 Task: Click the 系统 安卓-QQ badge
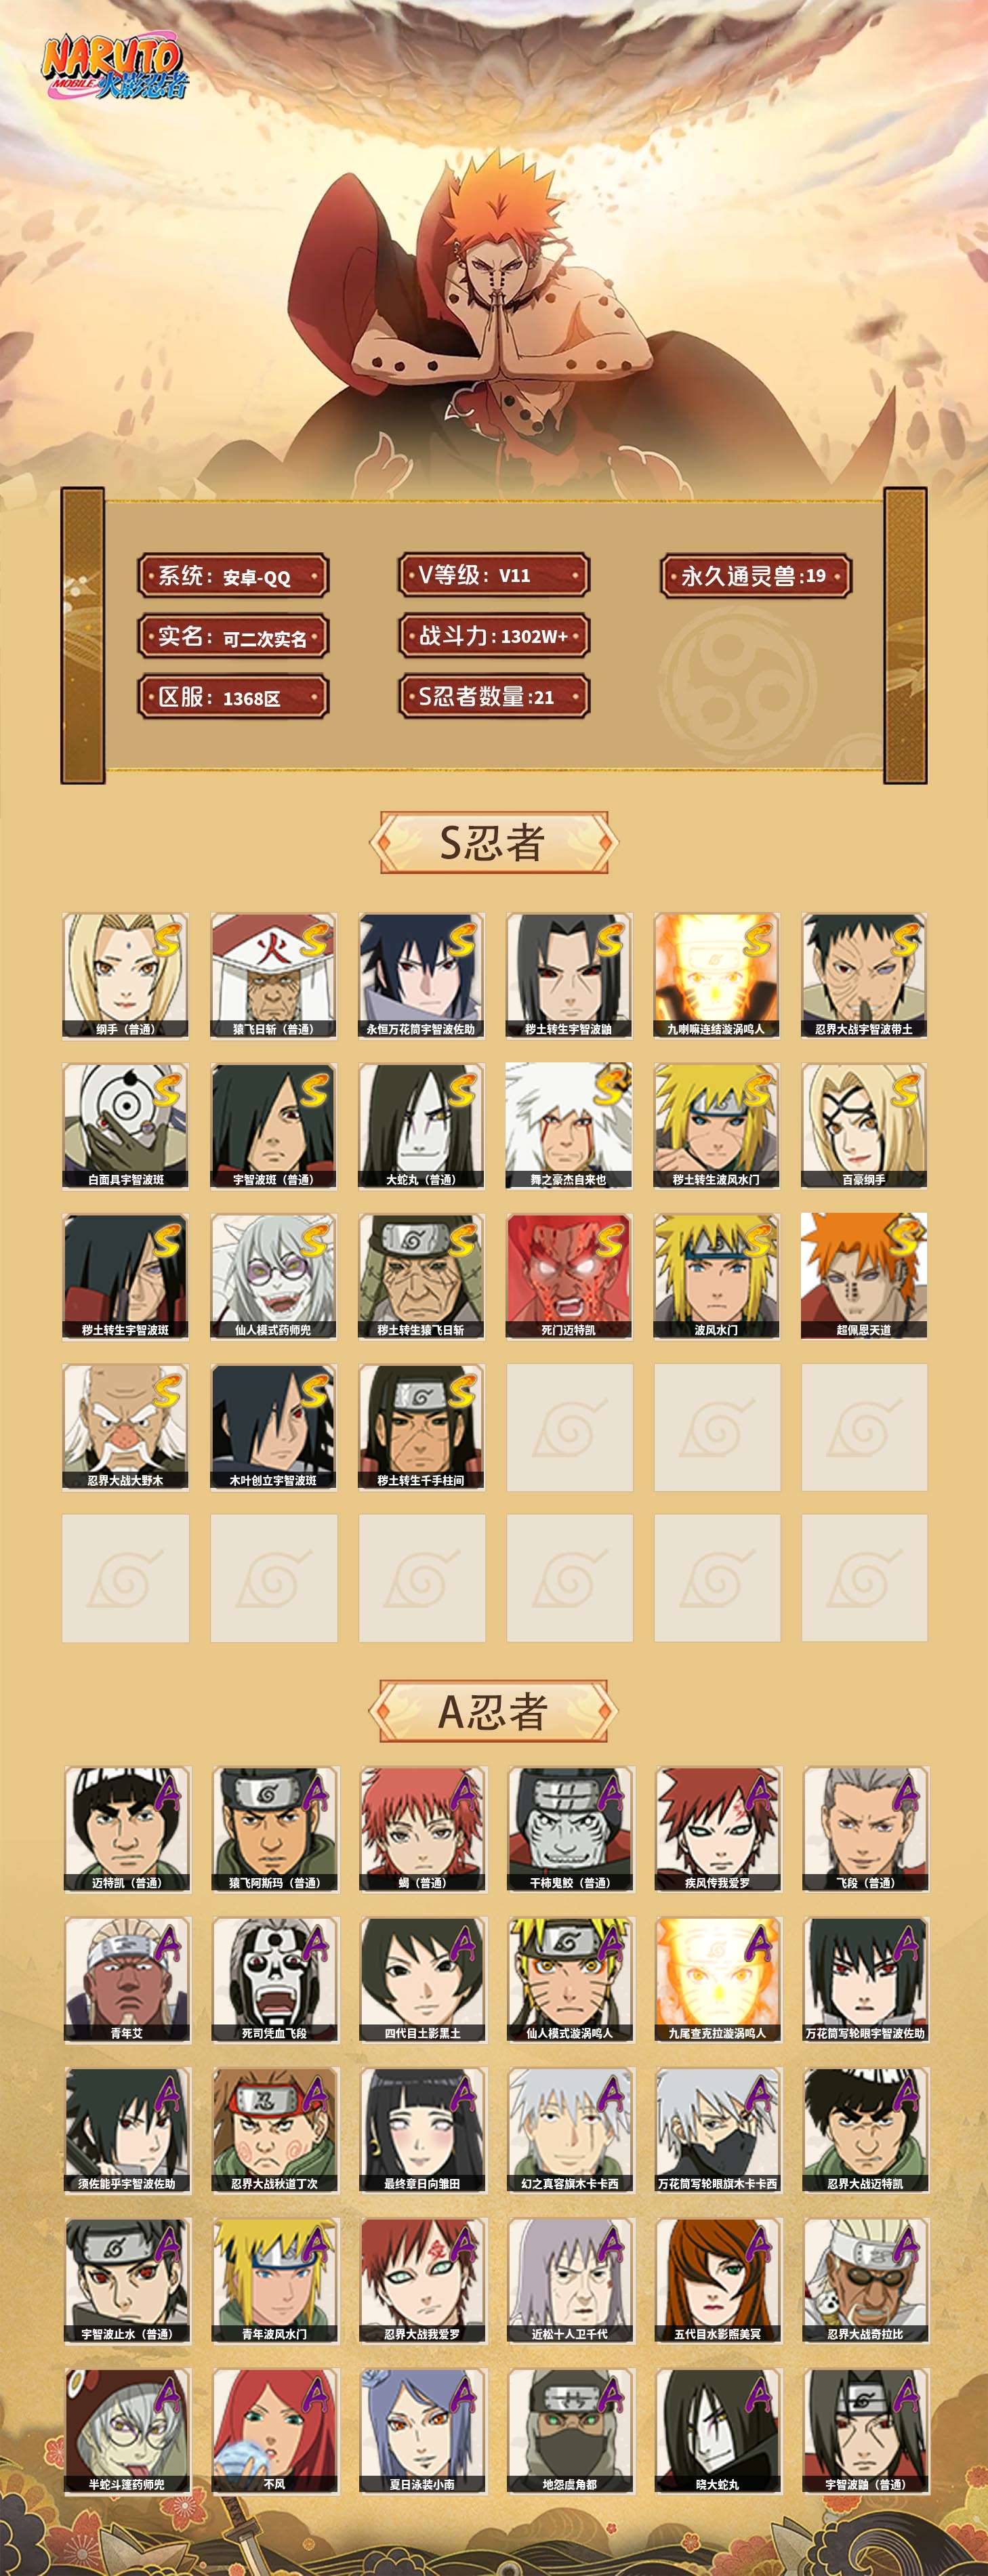(x=233, y=576)
